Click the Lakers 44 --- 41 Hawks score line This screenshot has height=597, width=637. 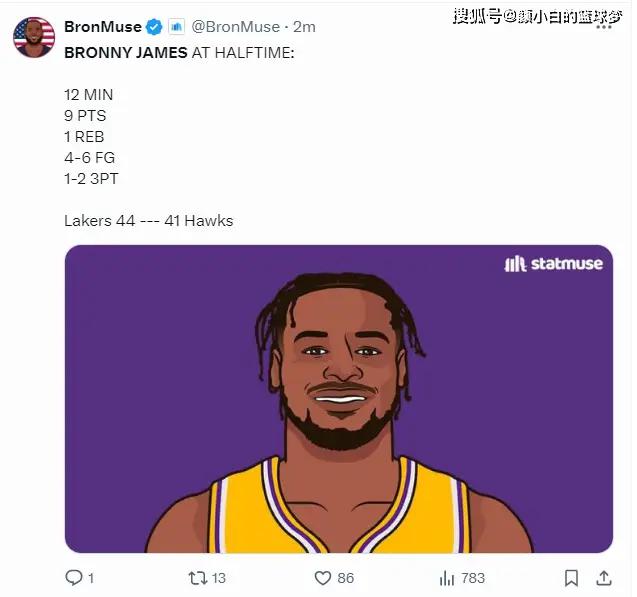(148, 220)
